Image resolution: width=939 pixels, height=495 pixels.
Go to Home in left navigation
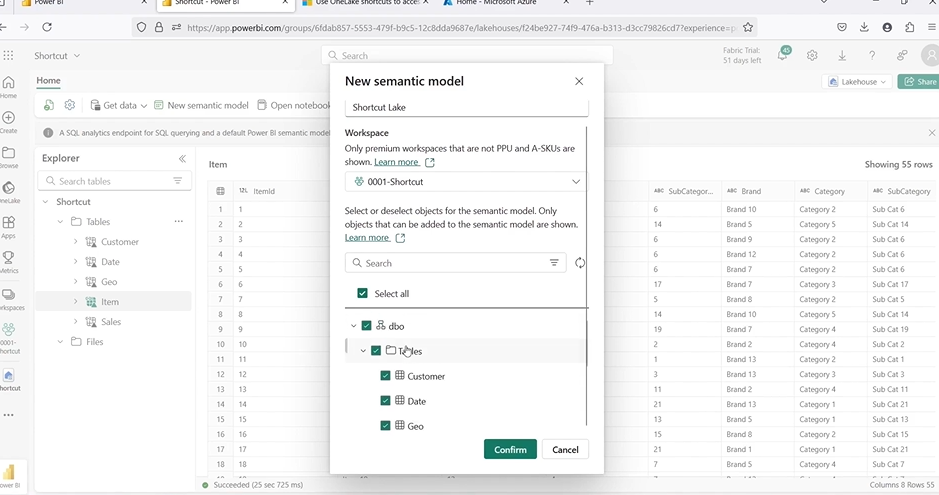[8, 86]
